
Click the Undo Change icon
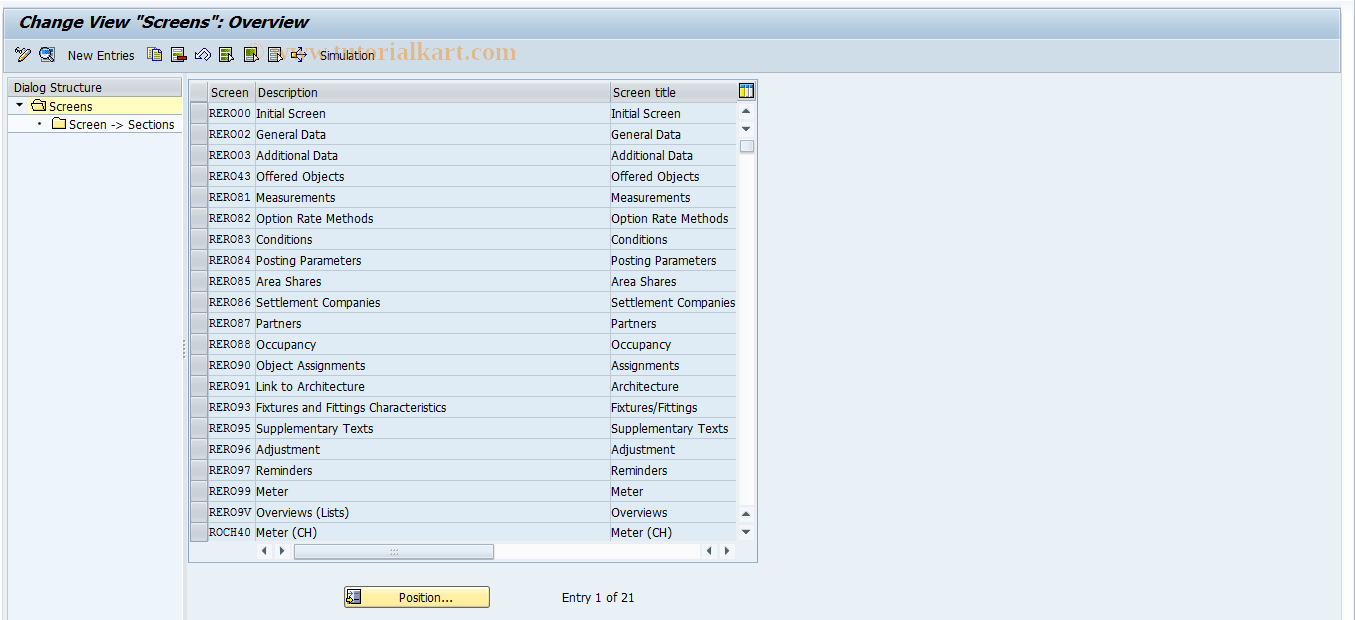[x=202, y=55]
